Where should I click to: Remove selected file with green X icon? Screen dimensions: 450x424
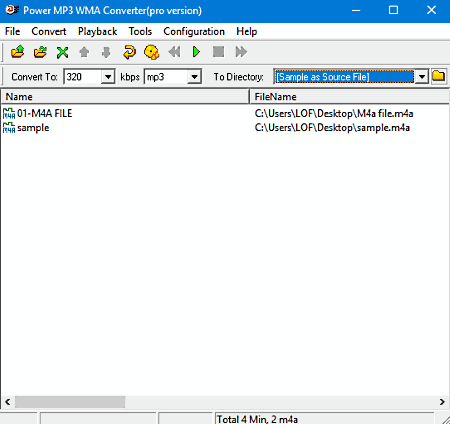(x=62, y=52)
